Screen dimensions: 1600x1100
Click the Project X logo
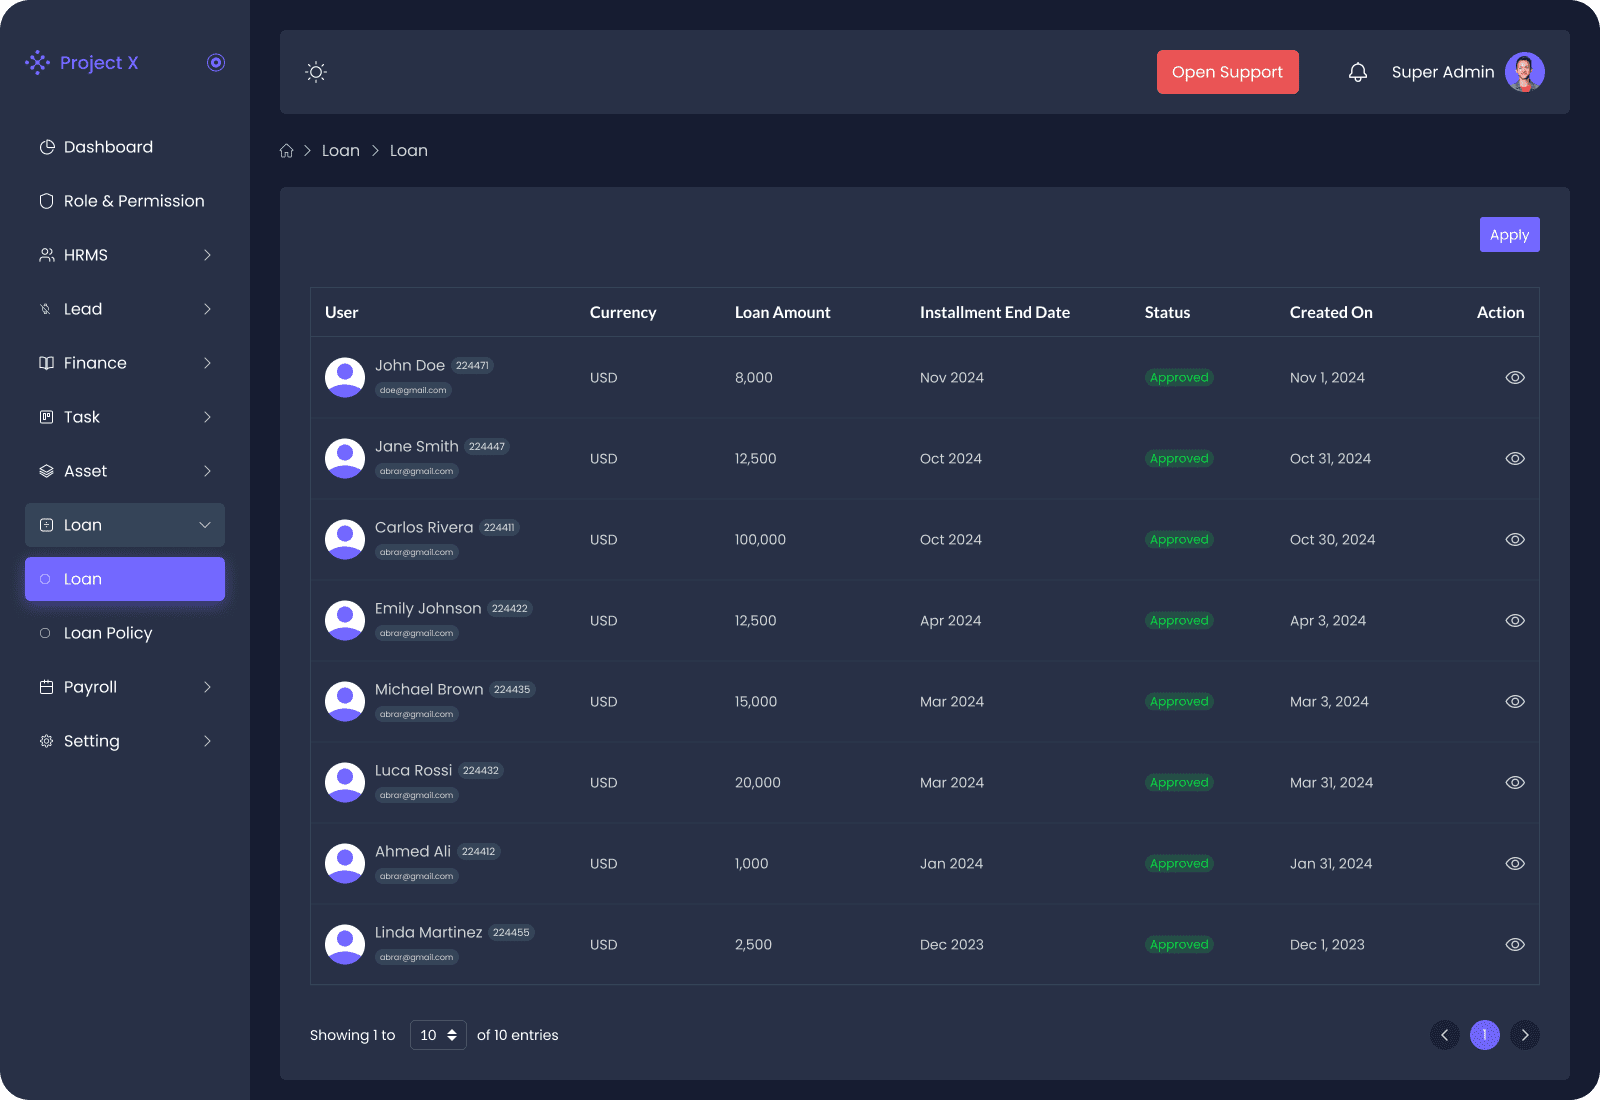82,63
